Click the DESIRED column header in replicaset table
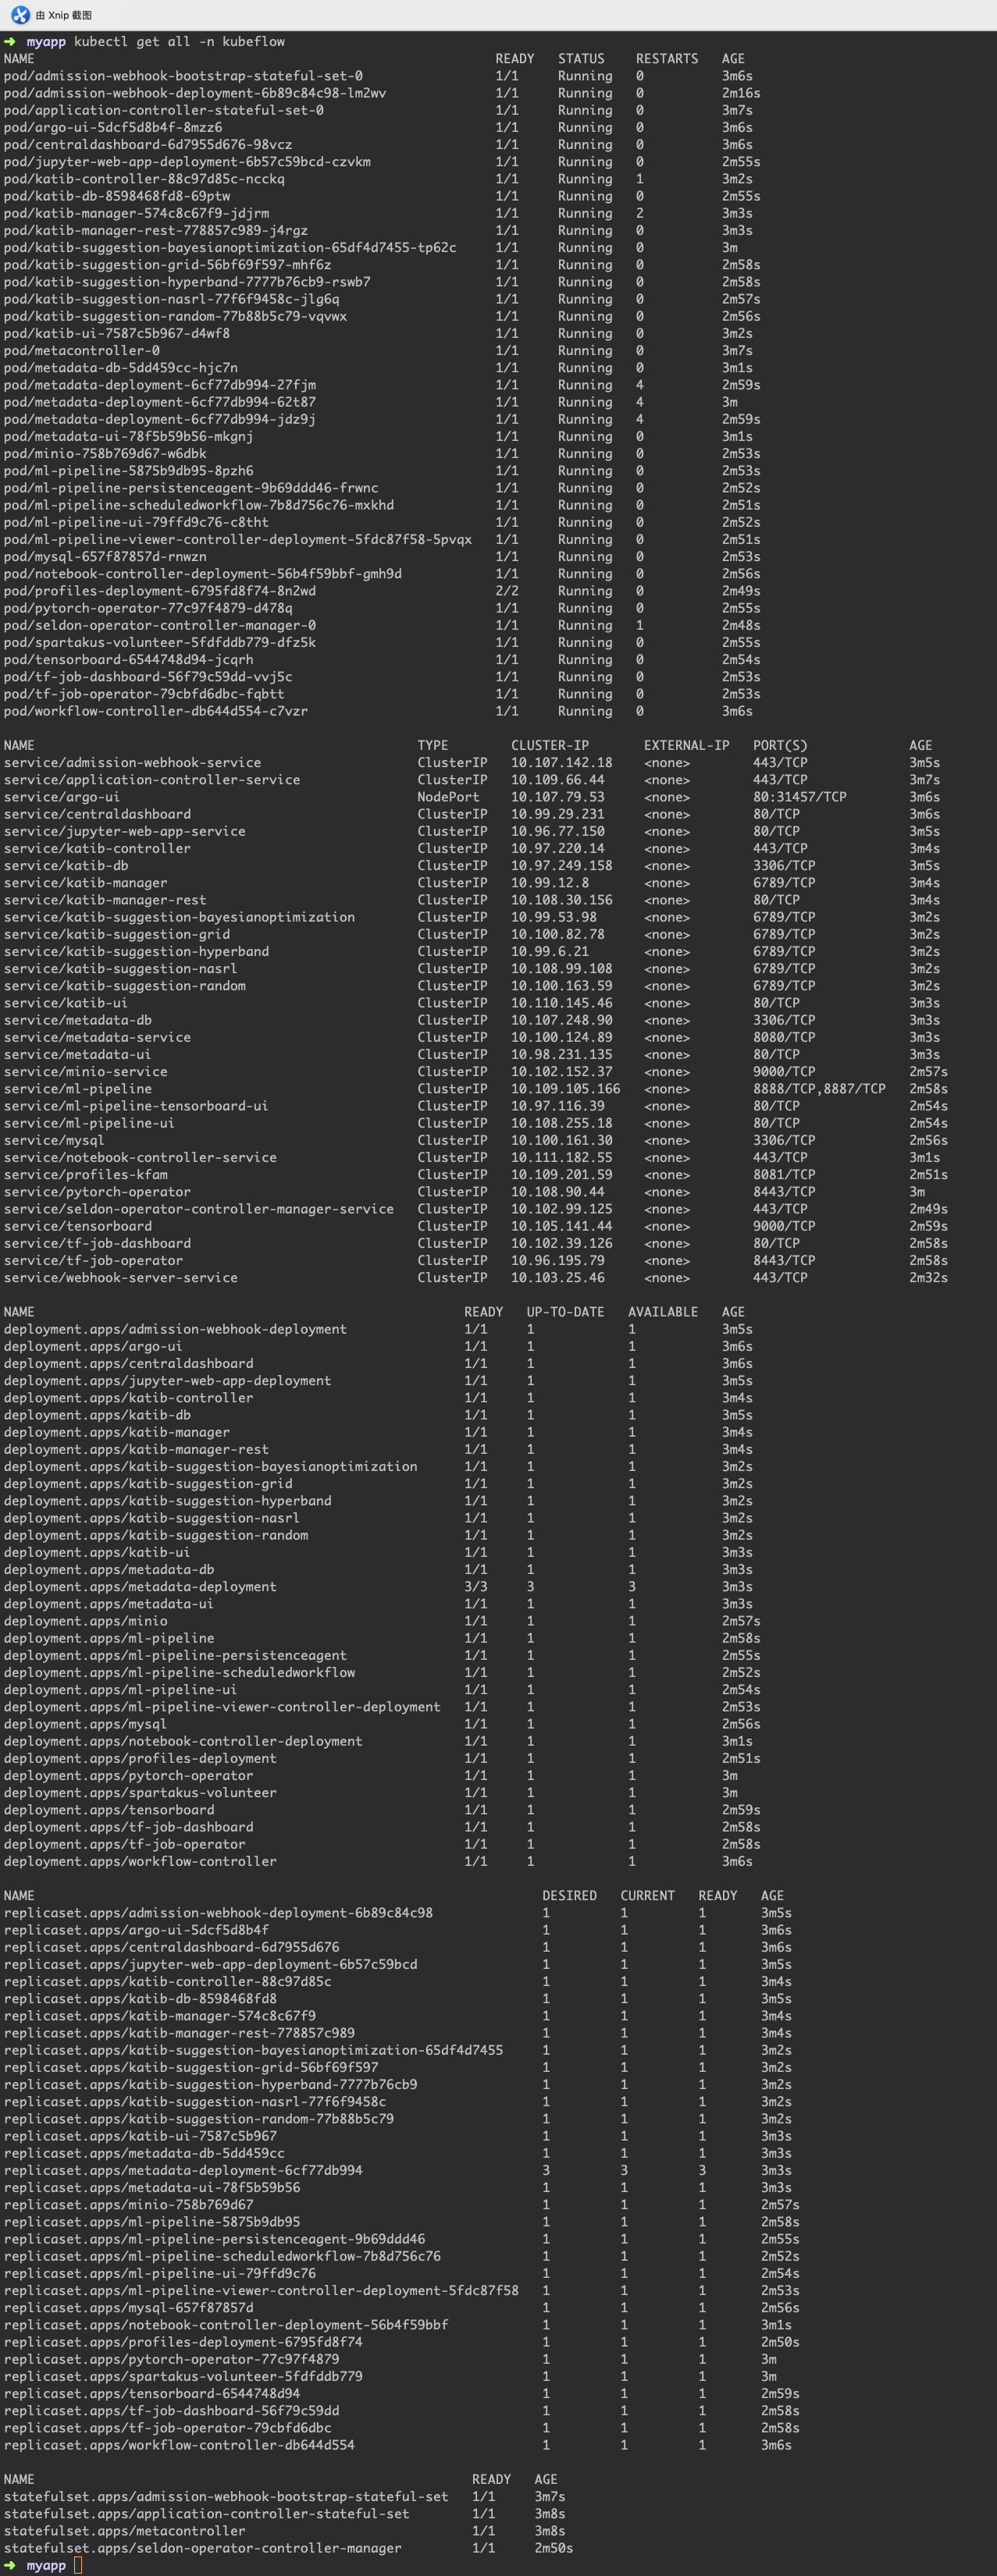This screenshot has width=997, height=2576. tap(569, 1896)
